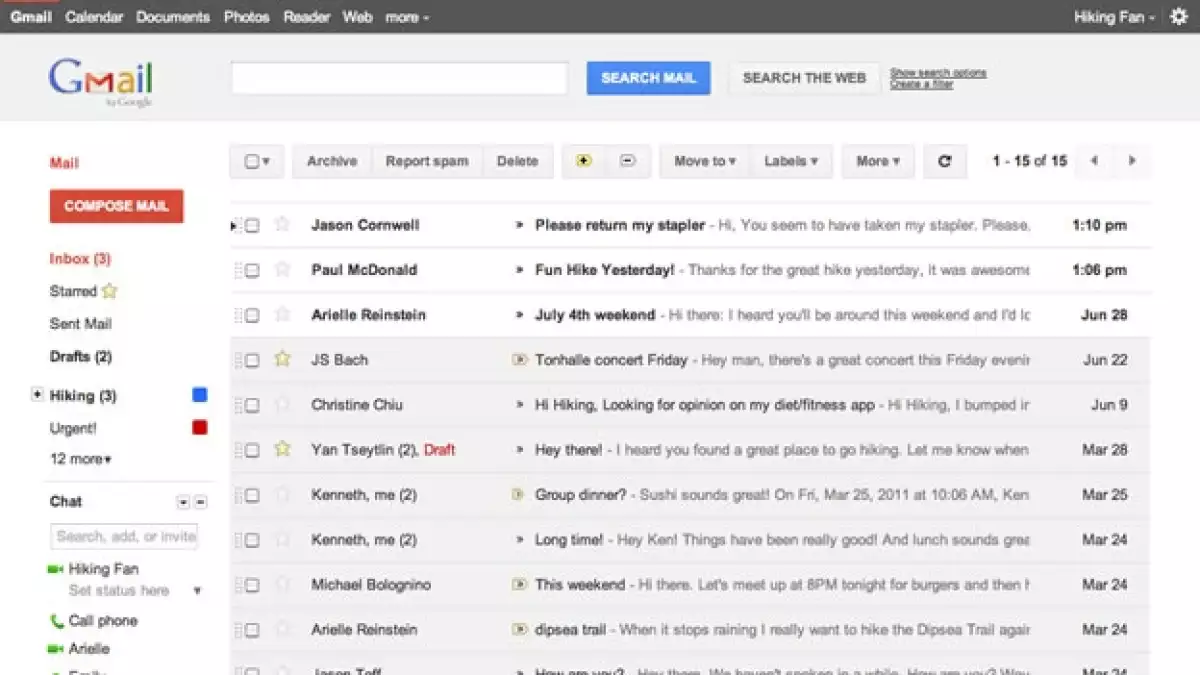Click the mail search input field

coord(399,78)
